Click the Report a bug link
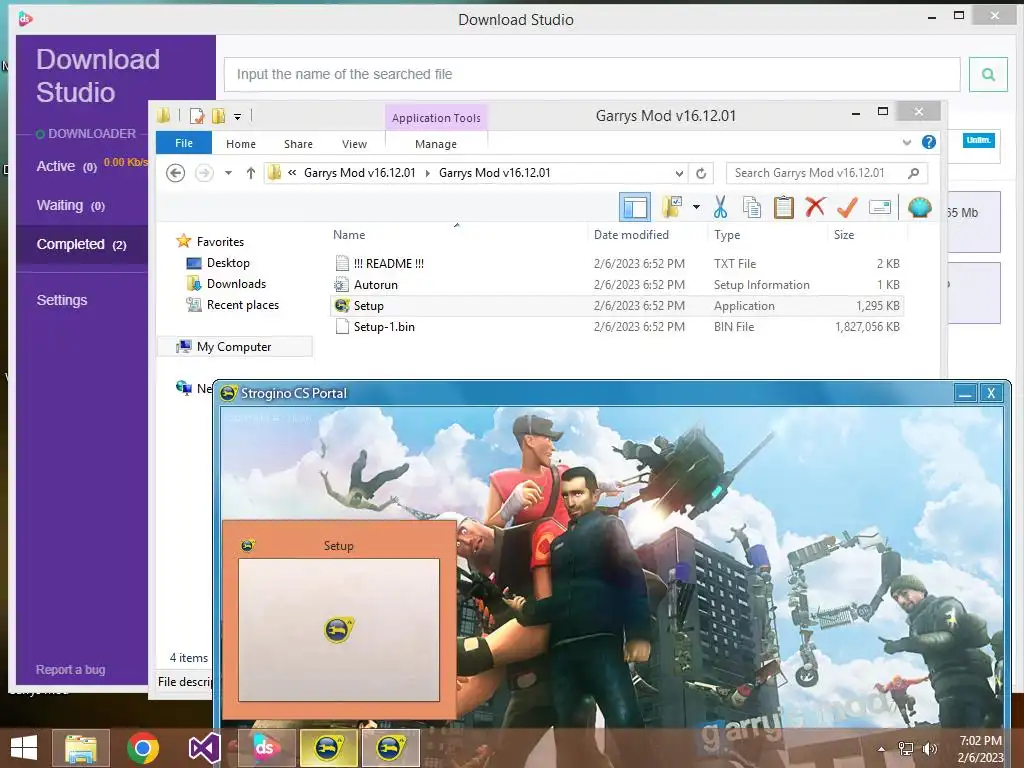The image size is (1024, 768). point(70,669)
